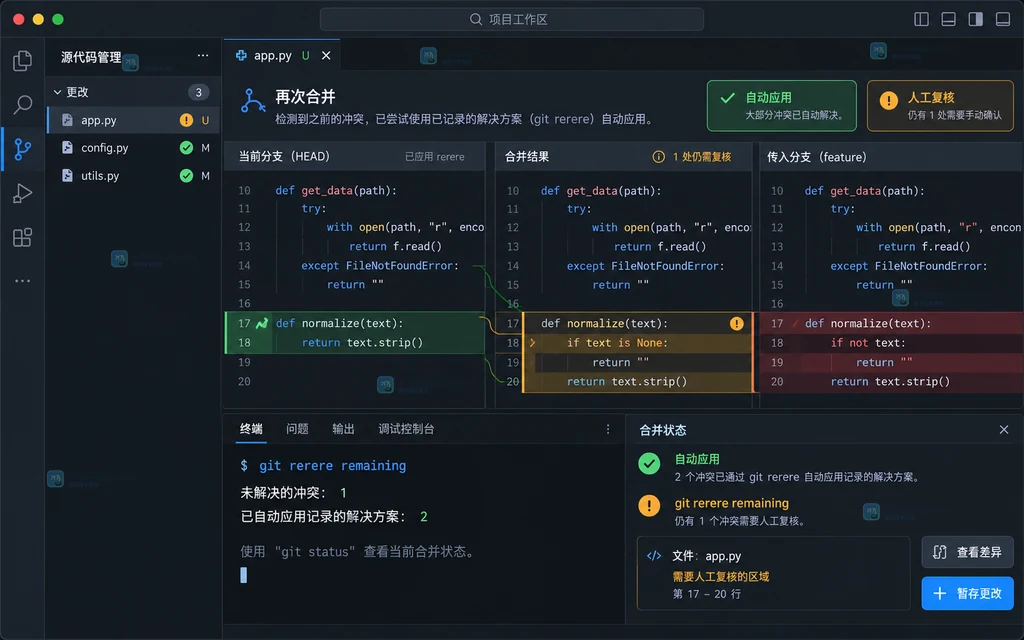
Task: Click the 查看差异 button
Action: tap(967, 552)
